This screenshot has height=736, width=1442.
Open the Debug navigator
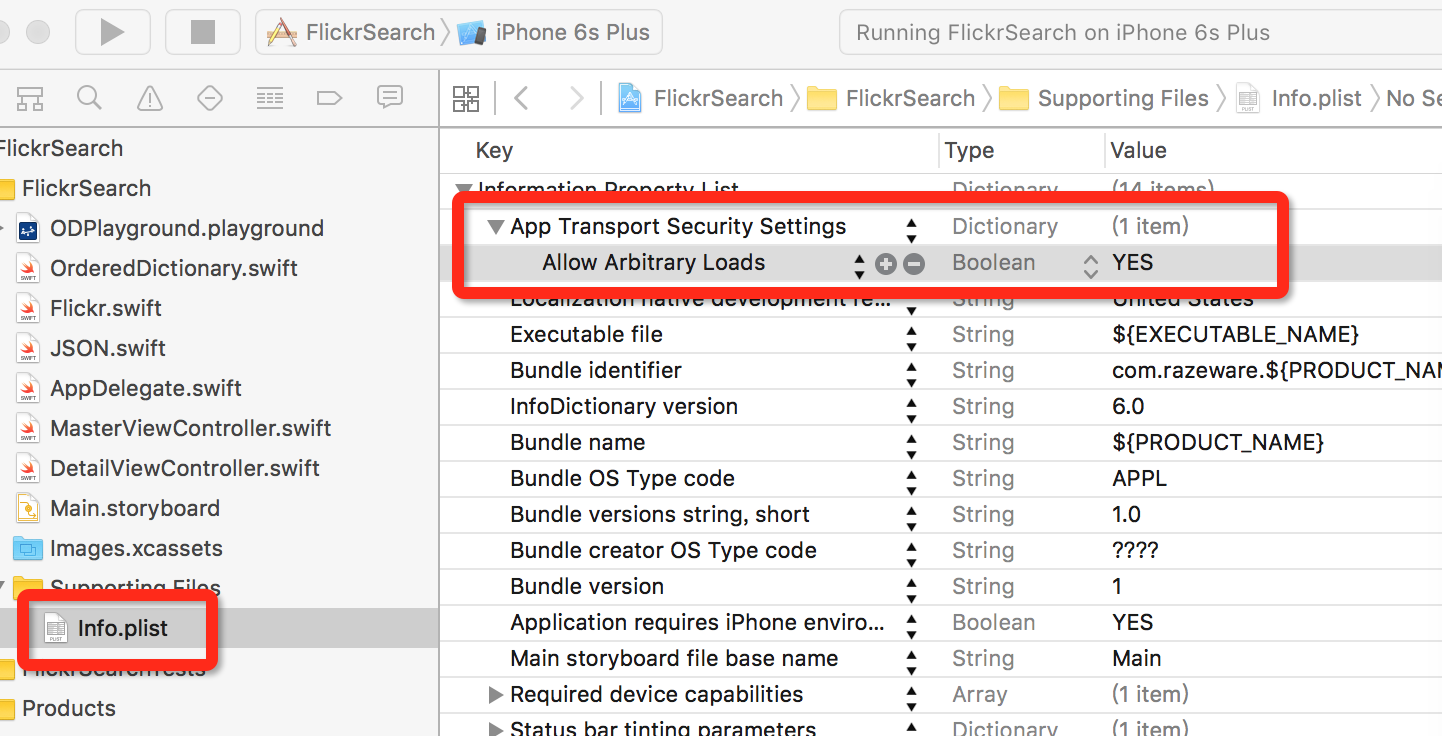270,98
